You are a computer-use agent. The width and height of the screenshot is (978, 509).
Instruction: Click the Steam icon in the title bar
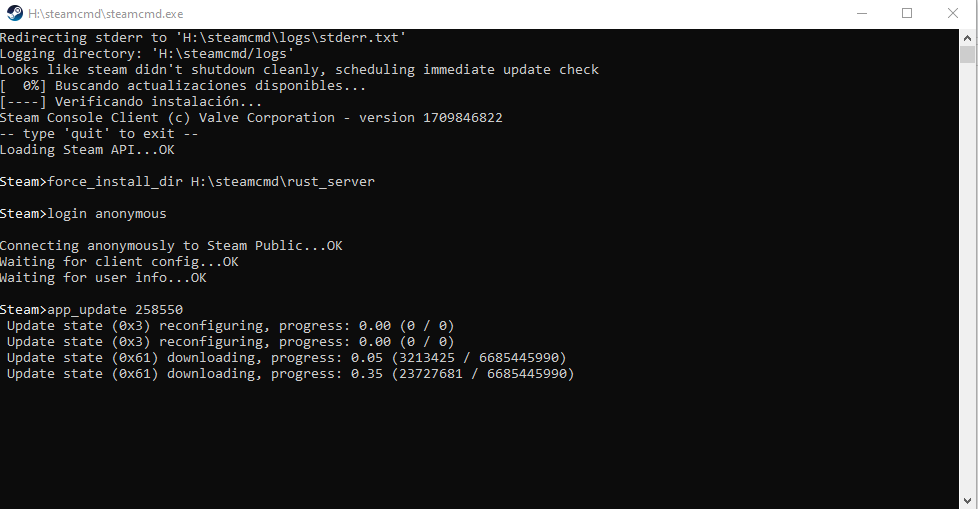pyautogui.click(x=14, y=13)
